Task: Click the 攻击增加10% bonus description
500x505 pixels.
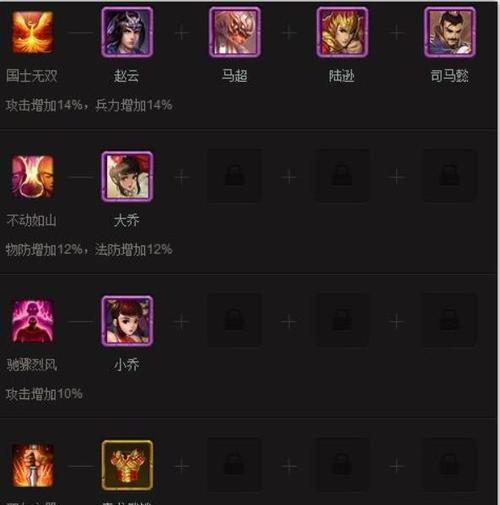Action: (x=44, y=394)
